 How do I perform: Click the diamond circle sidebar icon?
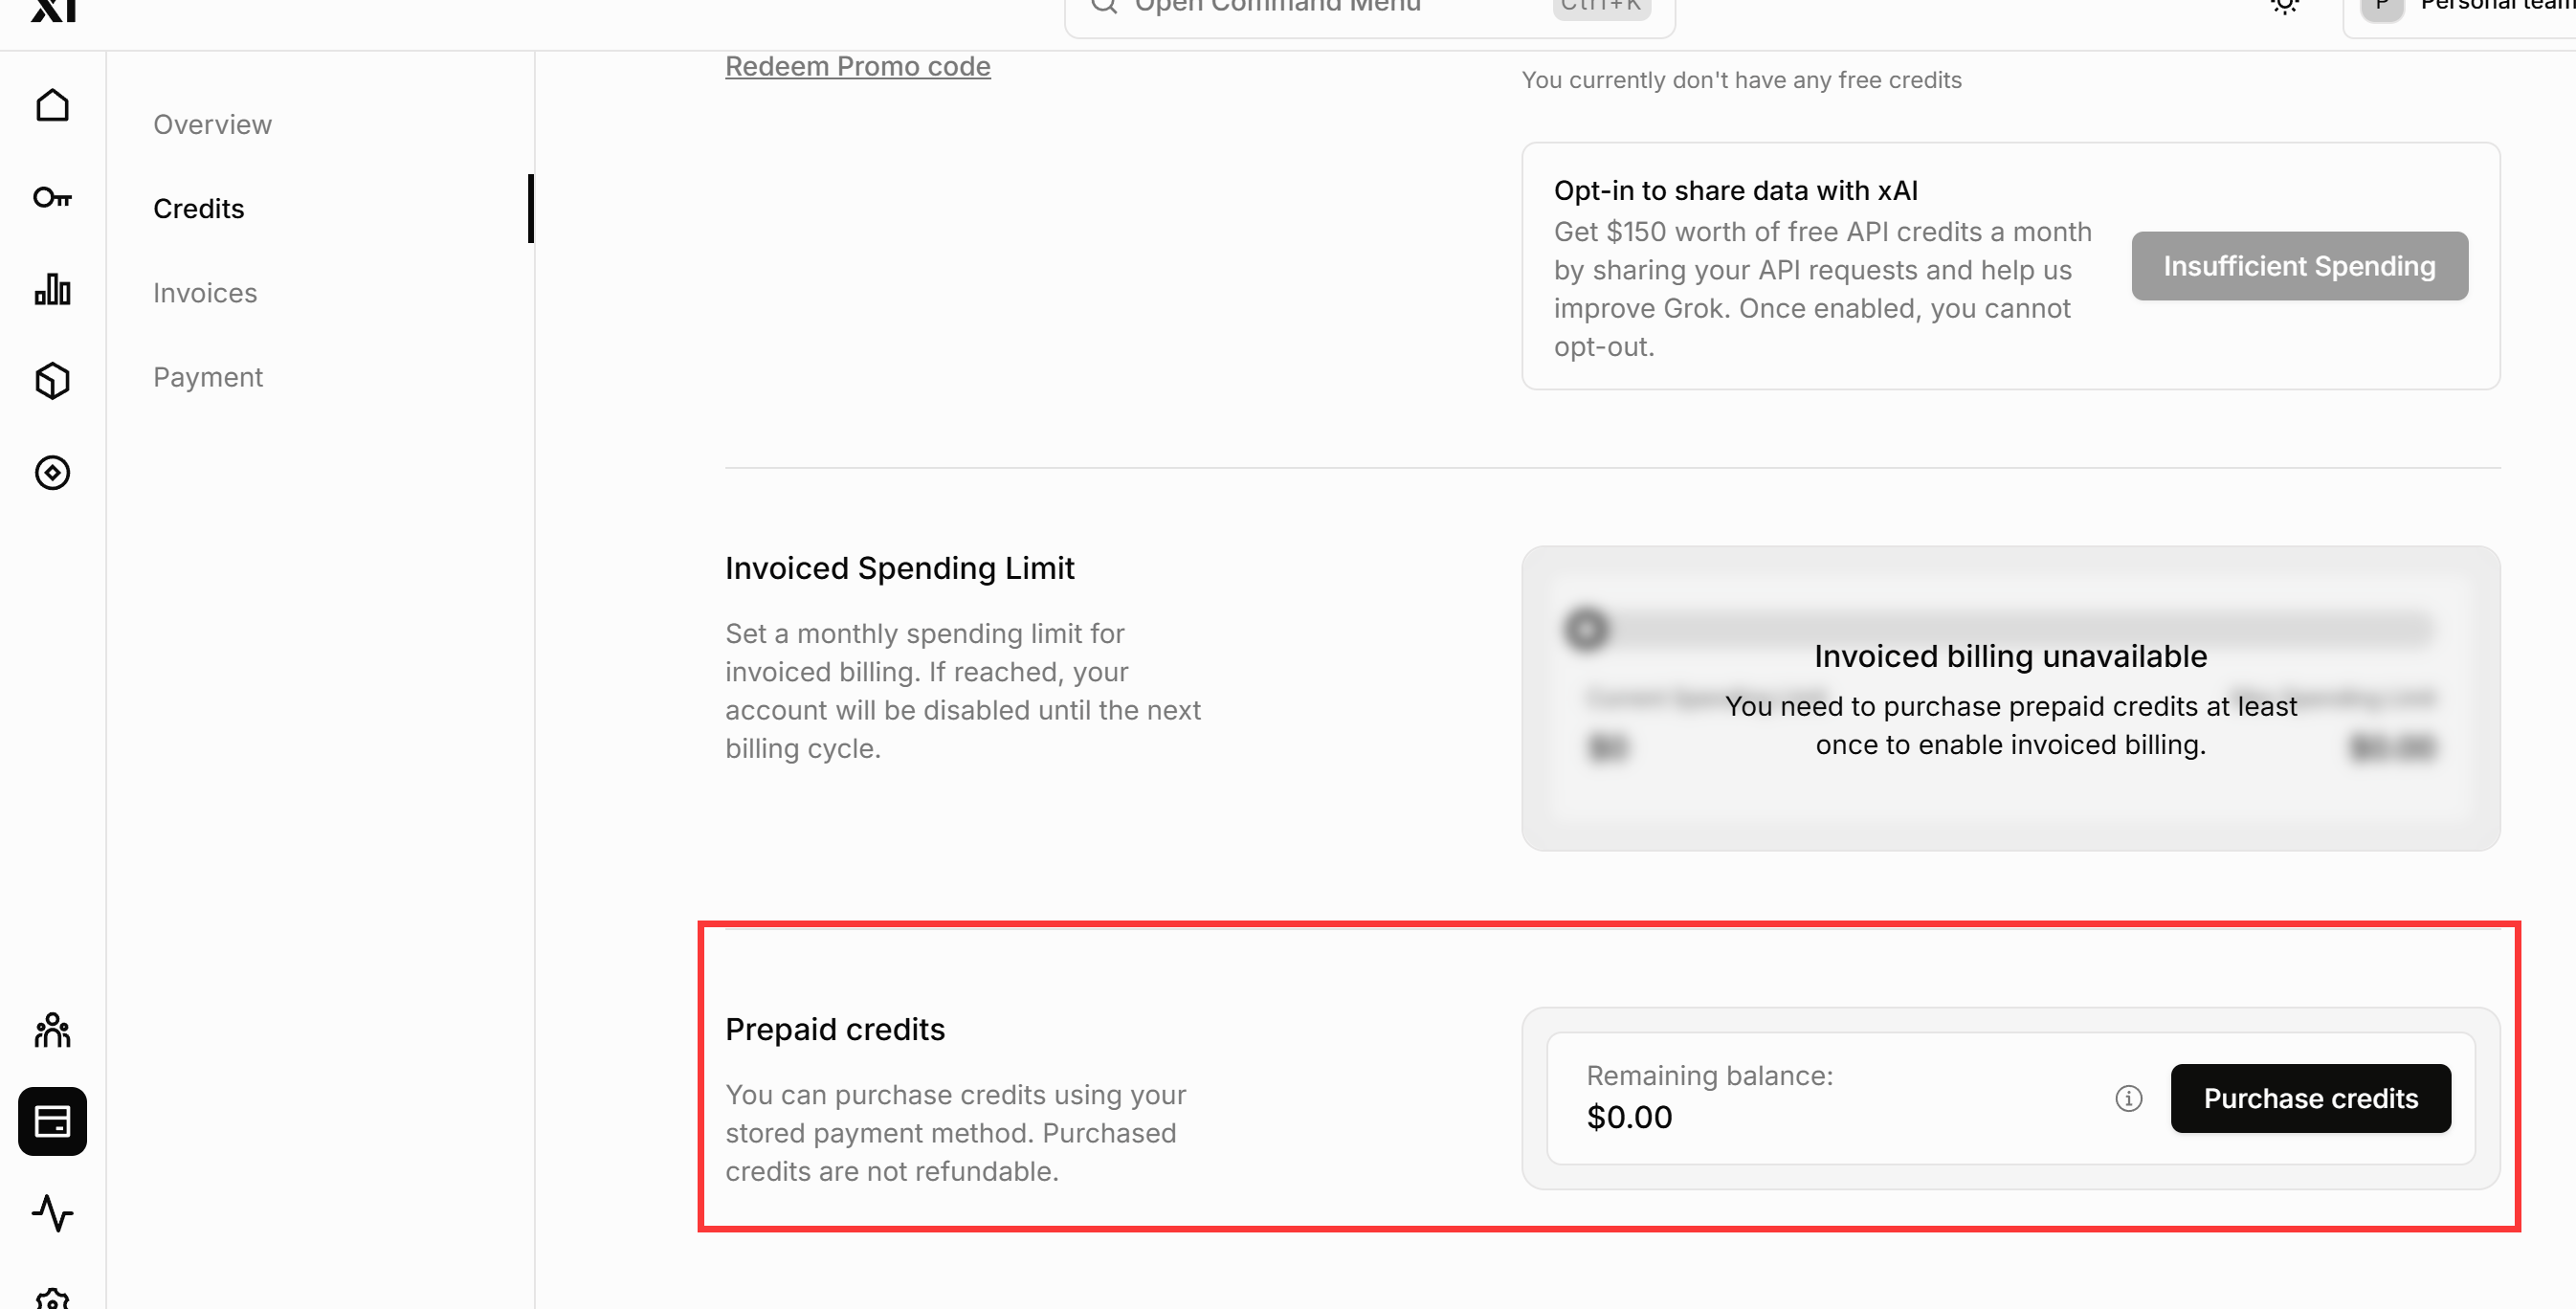(x=52, y=473)
